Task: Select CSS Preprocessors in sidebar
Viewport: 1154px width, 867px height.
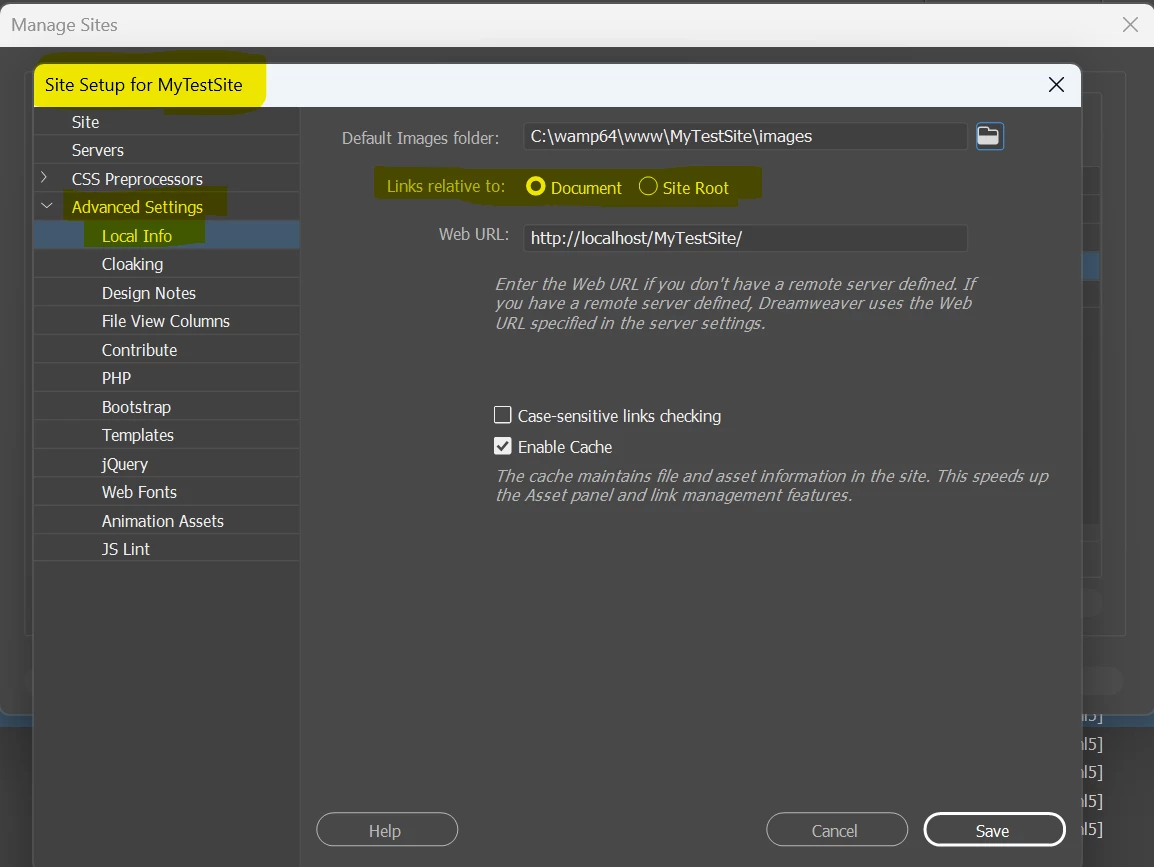Action: pos(137,179)
